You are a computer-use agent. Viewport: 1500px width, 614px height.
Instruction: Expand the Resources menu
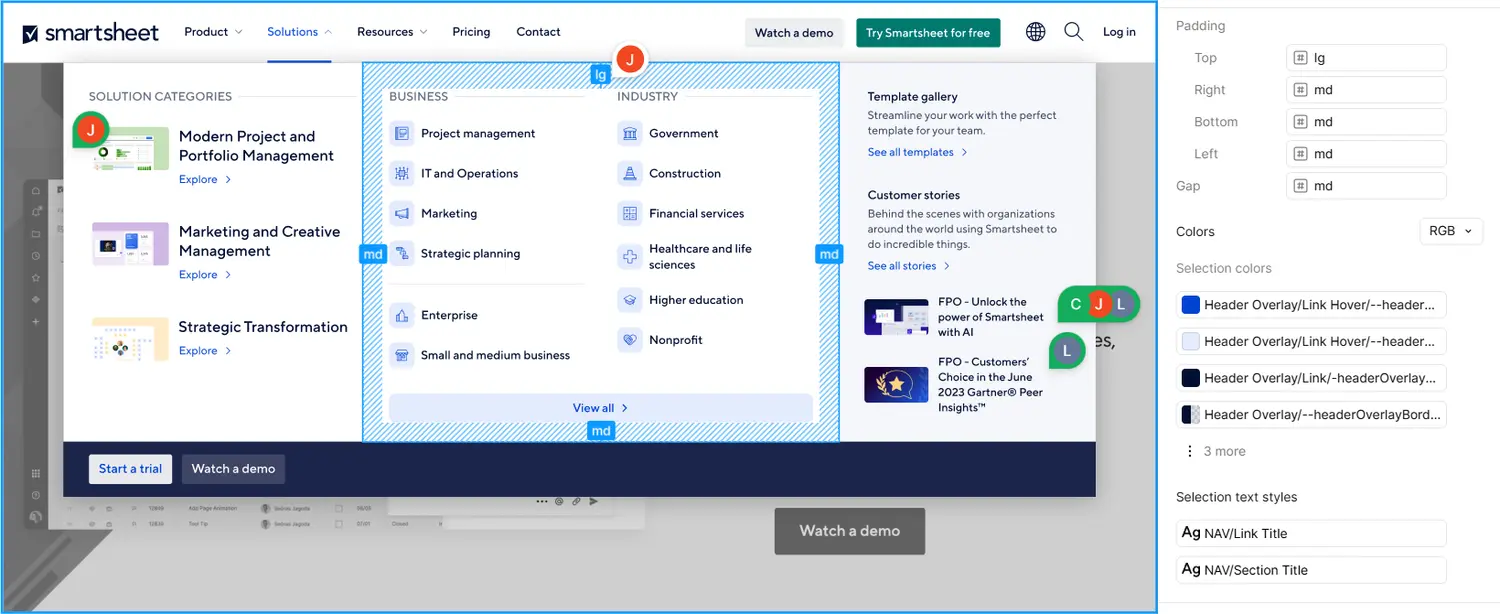(x=392, y=32)
